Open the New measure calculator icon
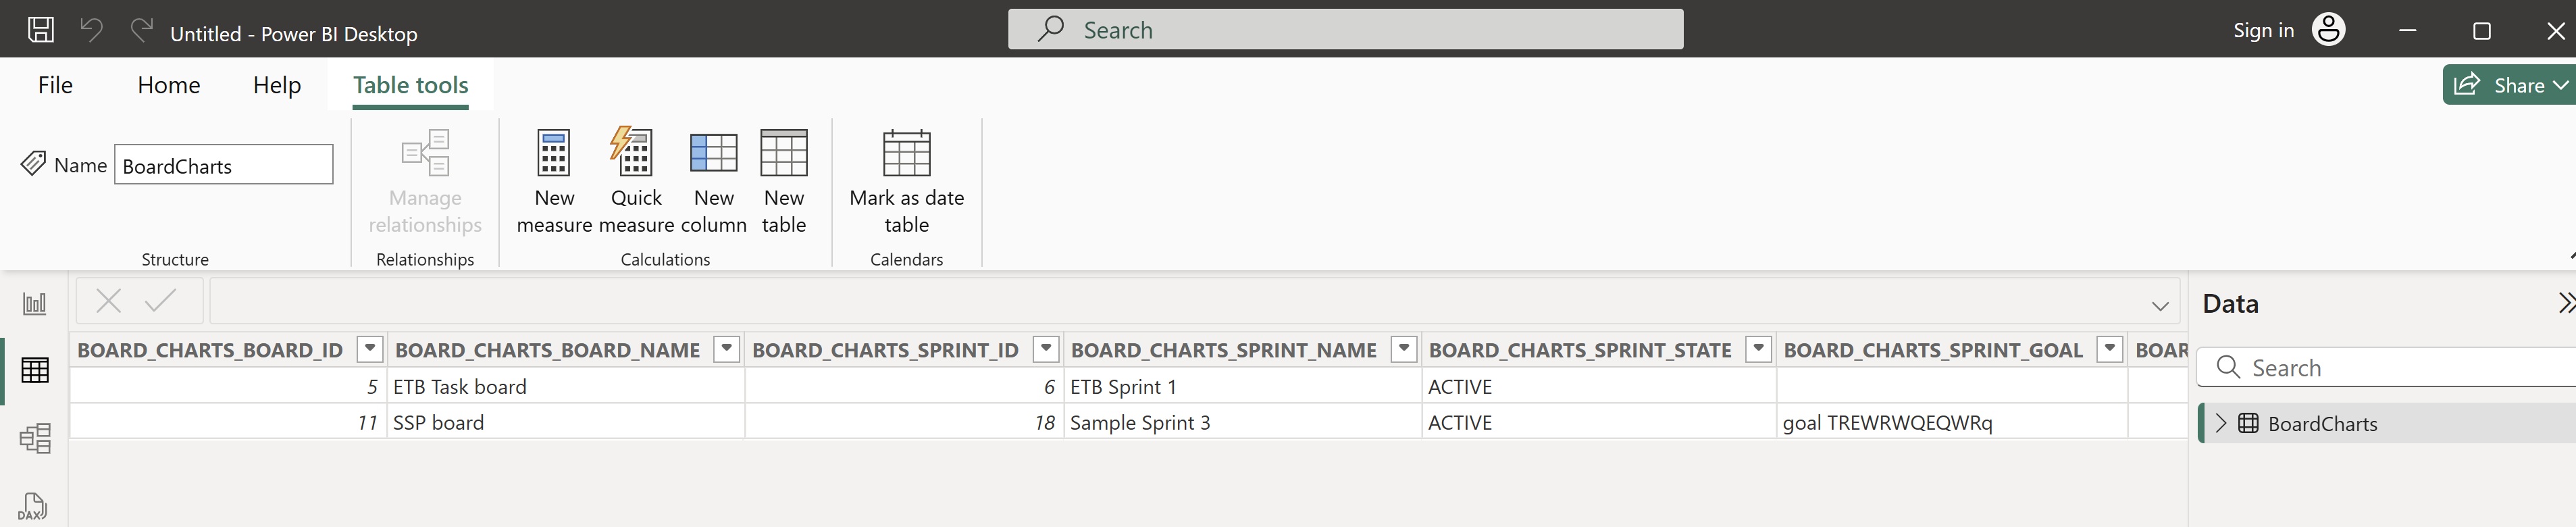The height and width of the screenshot is (527, 2576). pos(554,153)
